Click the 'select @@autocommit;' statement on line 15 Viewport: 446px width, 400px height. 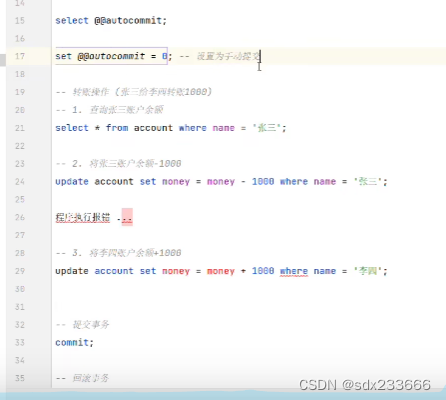[111, 21]
